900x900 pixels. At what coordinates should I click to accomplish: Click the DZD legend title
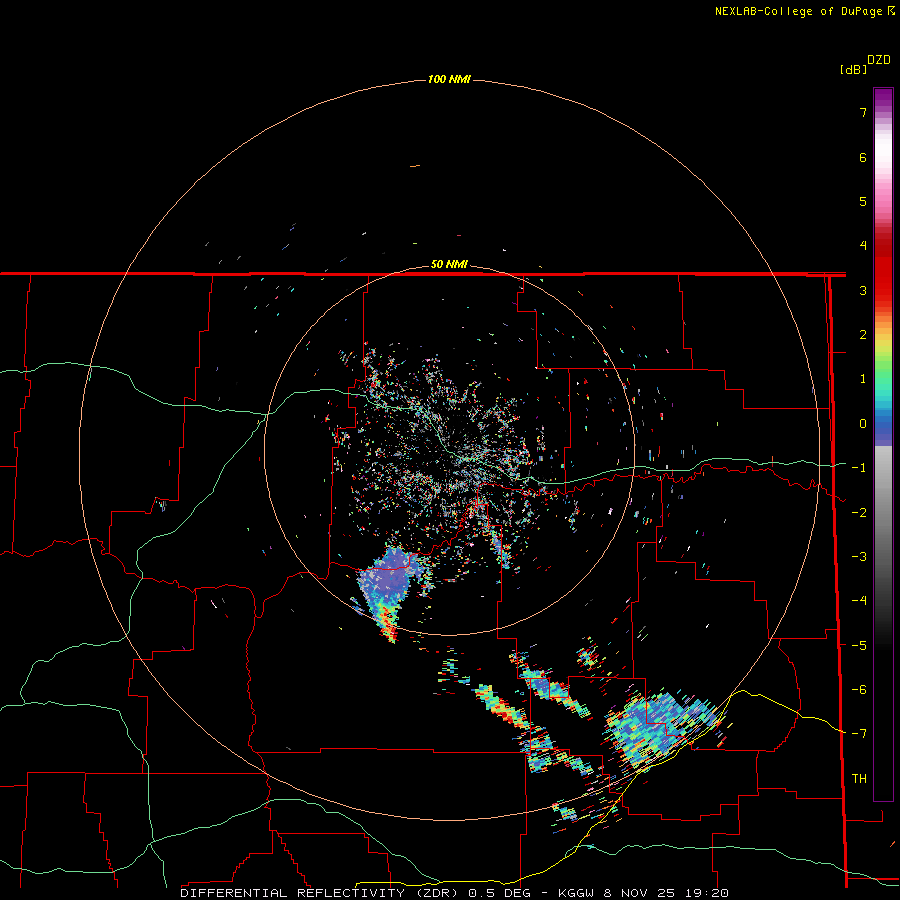point(879,60)
